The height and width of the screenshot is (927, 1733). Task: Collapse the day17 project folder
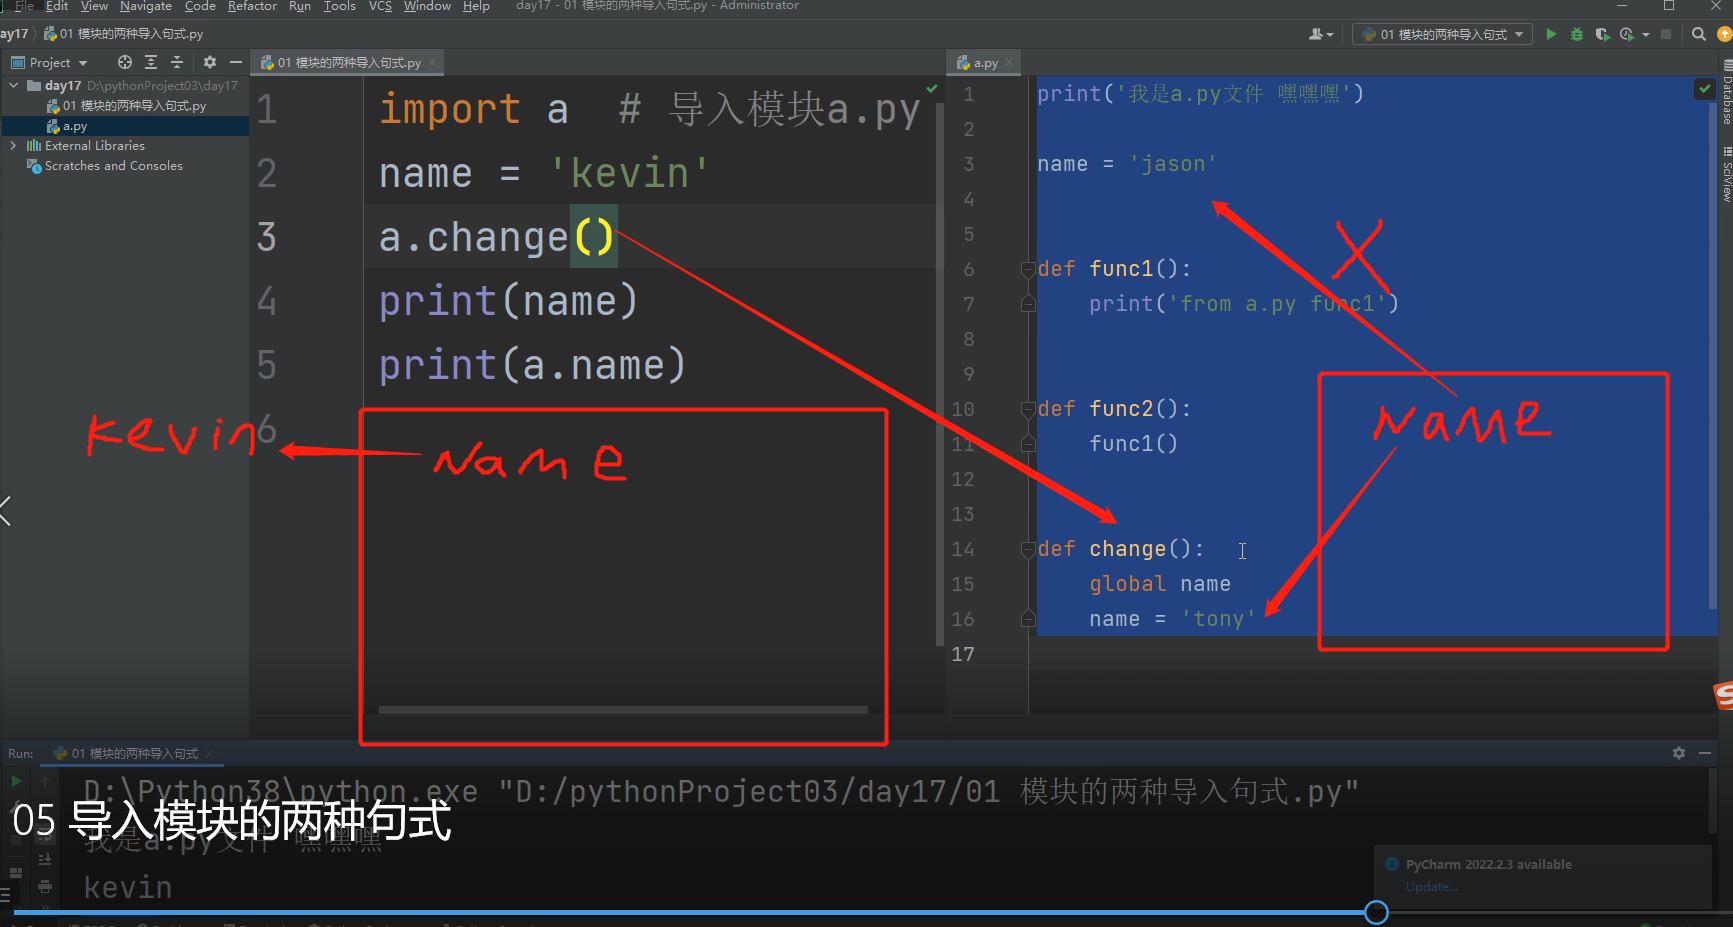(14, 86)
